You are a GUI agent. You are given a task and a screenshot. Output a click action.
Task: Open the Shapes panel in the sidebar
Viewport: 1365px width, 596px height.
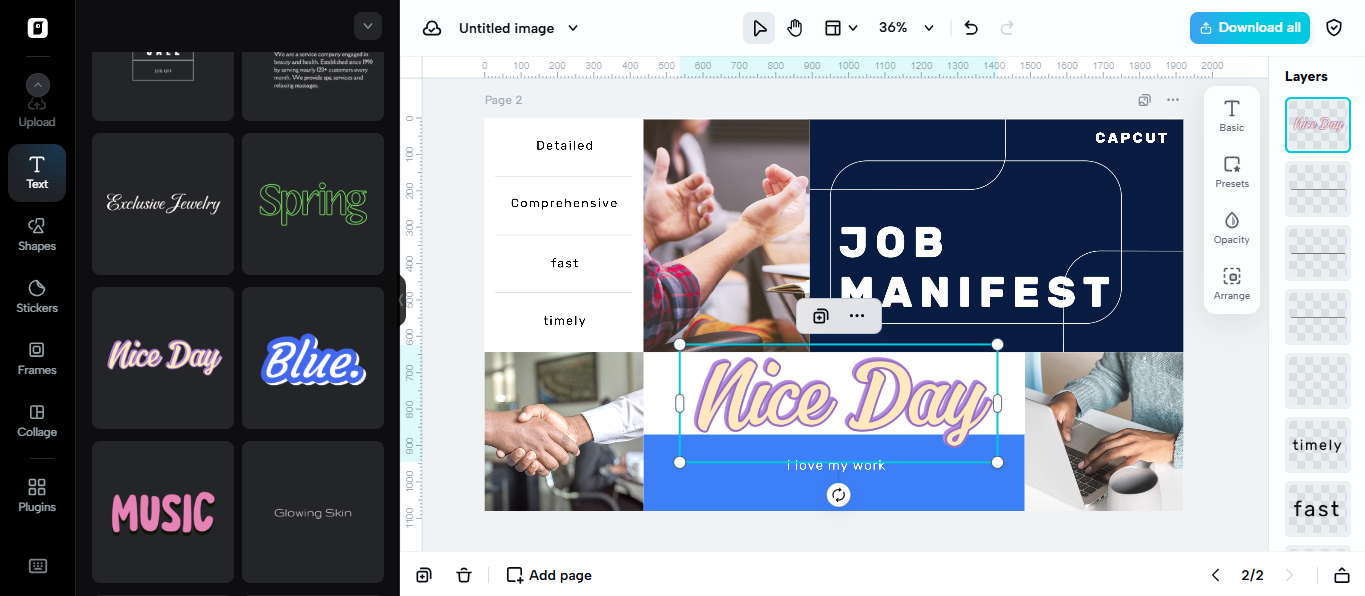tap(37, 234)
